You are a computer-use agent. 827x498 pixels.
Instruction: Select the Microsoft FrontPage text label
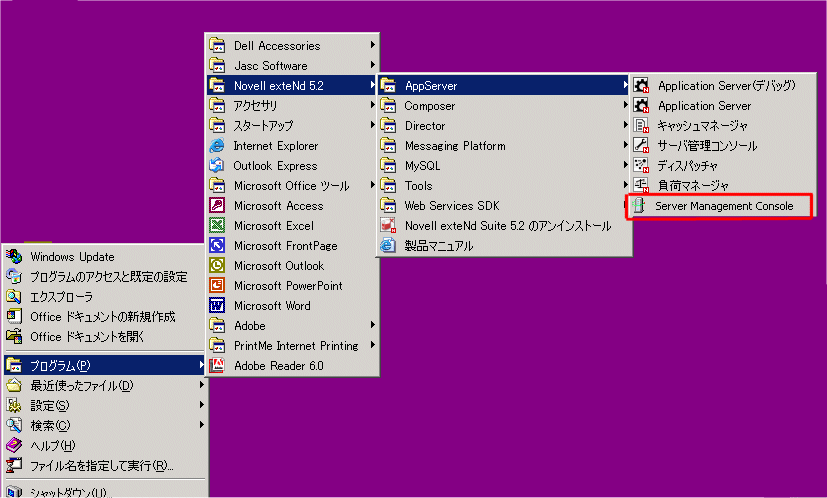(x=285, y=245)
